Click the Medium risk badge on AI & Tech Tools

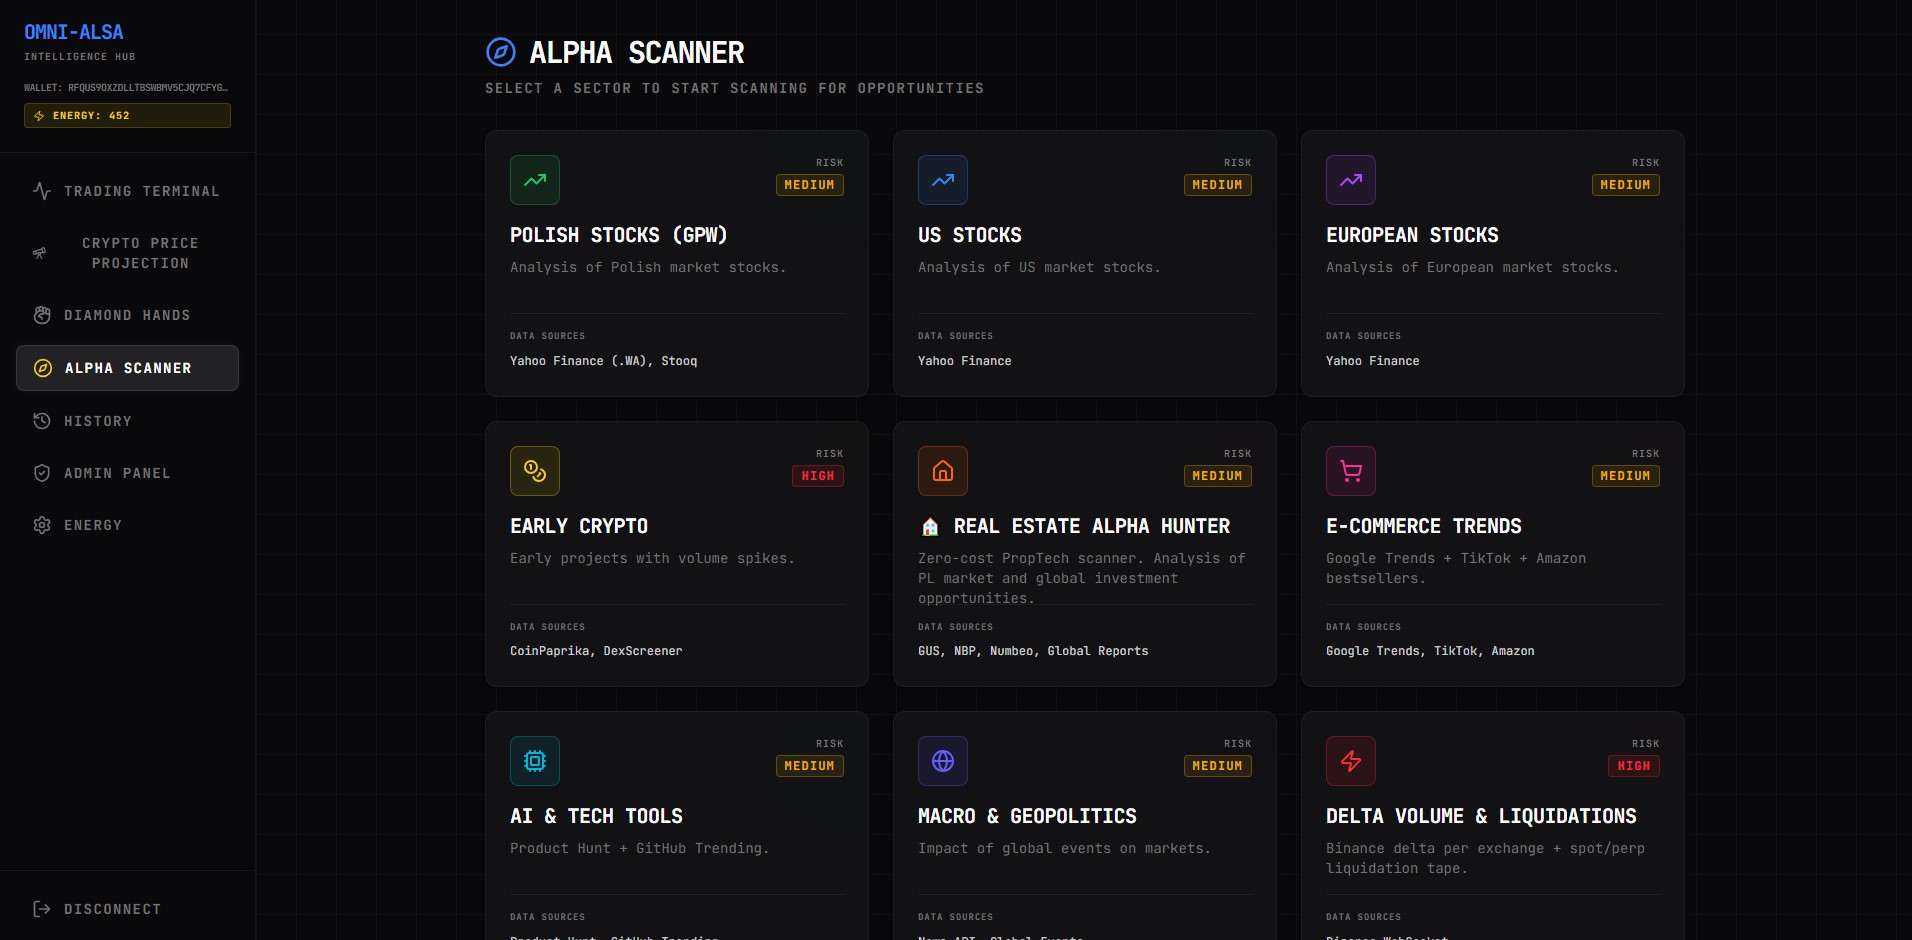(x=810, y=766)
